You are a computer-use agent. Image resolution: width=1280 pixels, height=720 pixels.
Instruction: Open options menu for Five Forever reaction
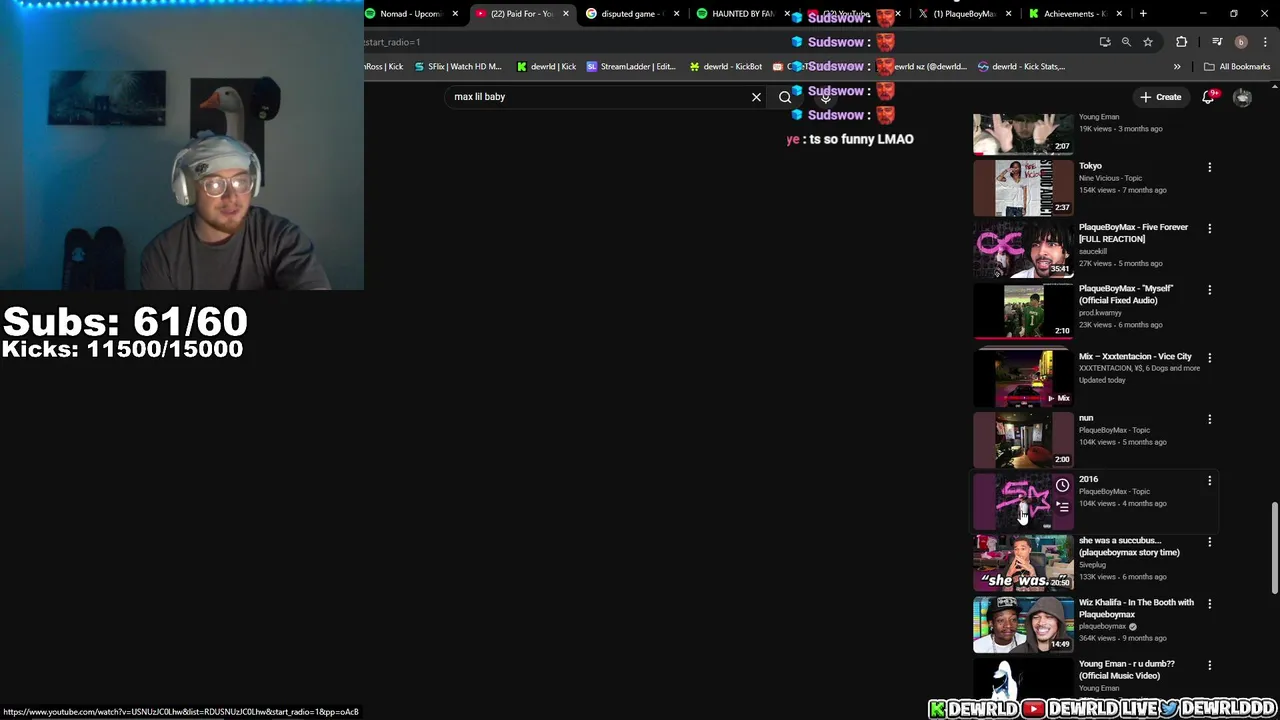click(x=1209, y=229)
